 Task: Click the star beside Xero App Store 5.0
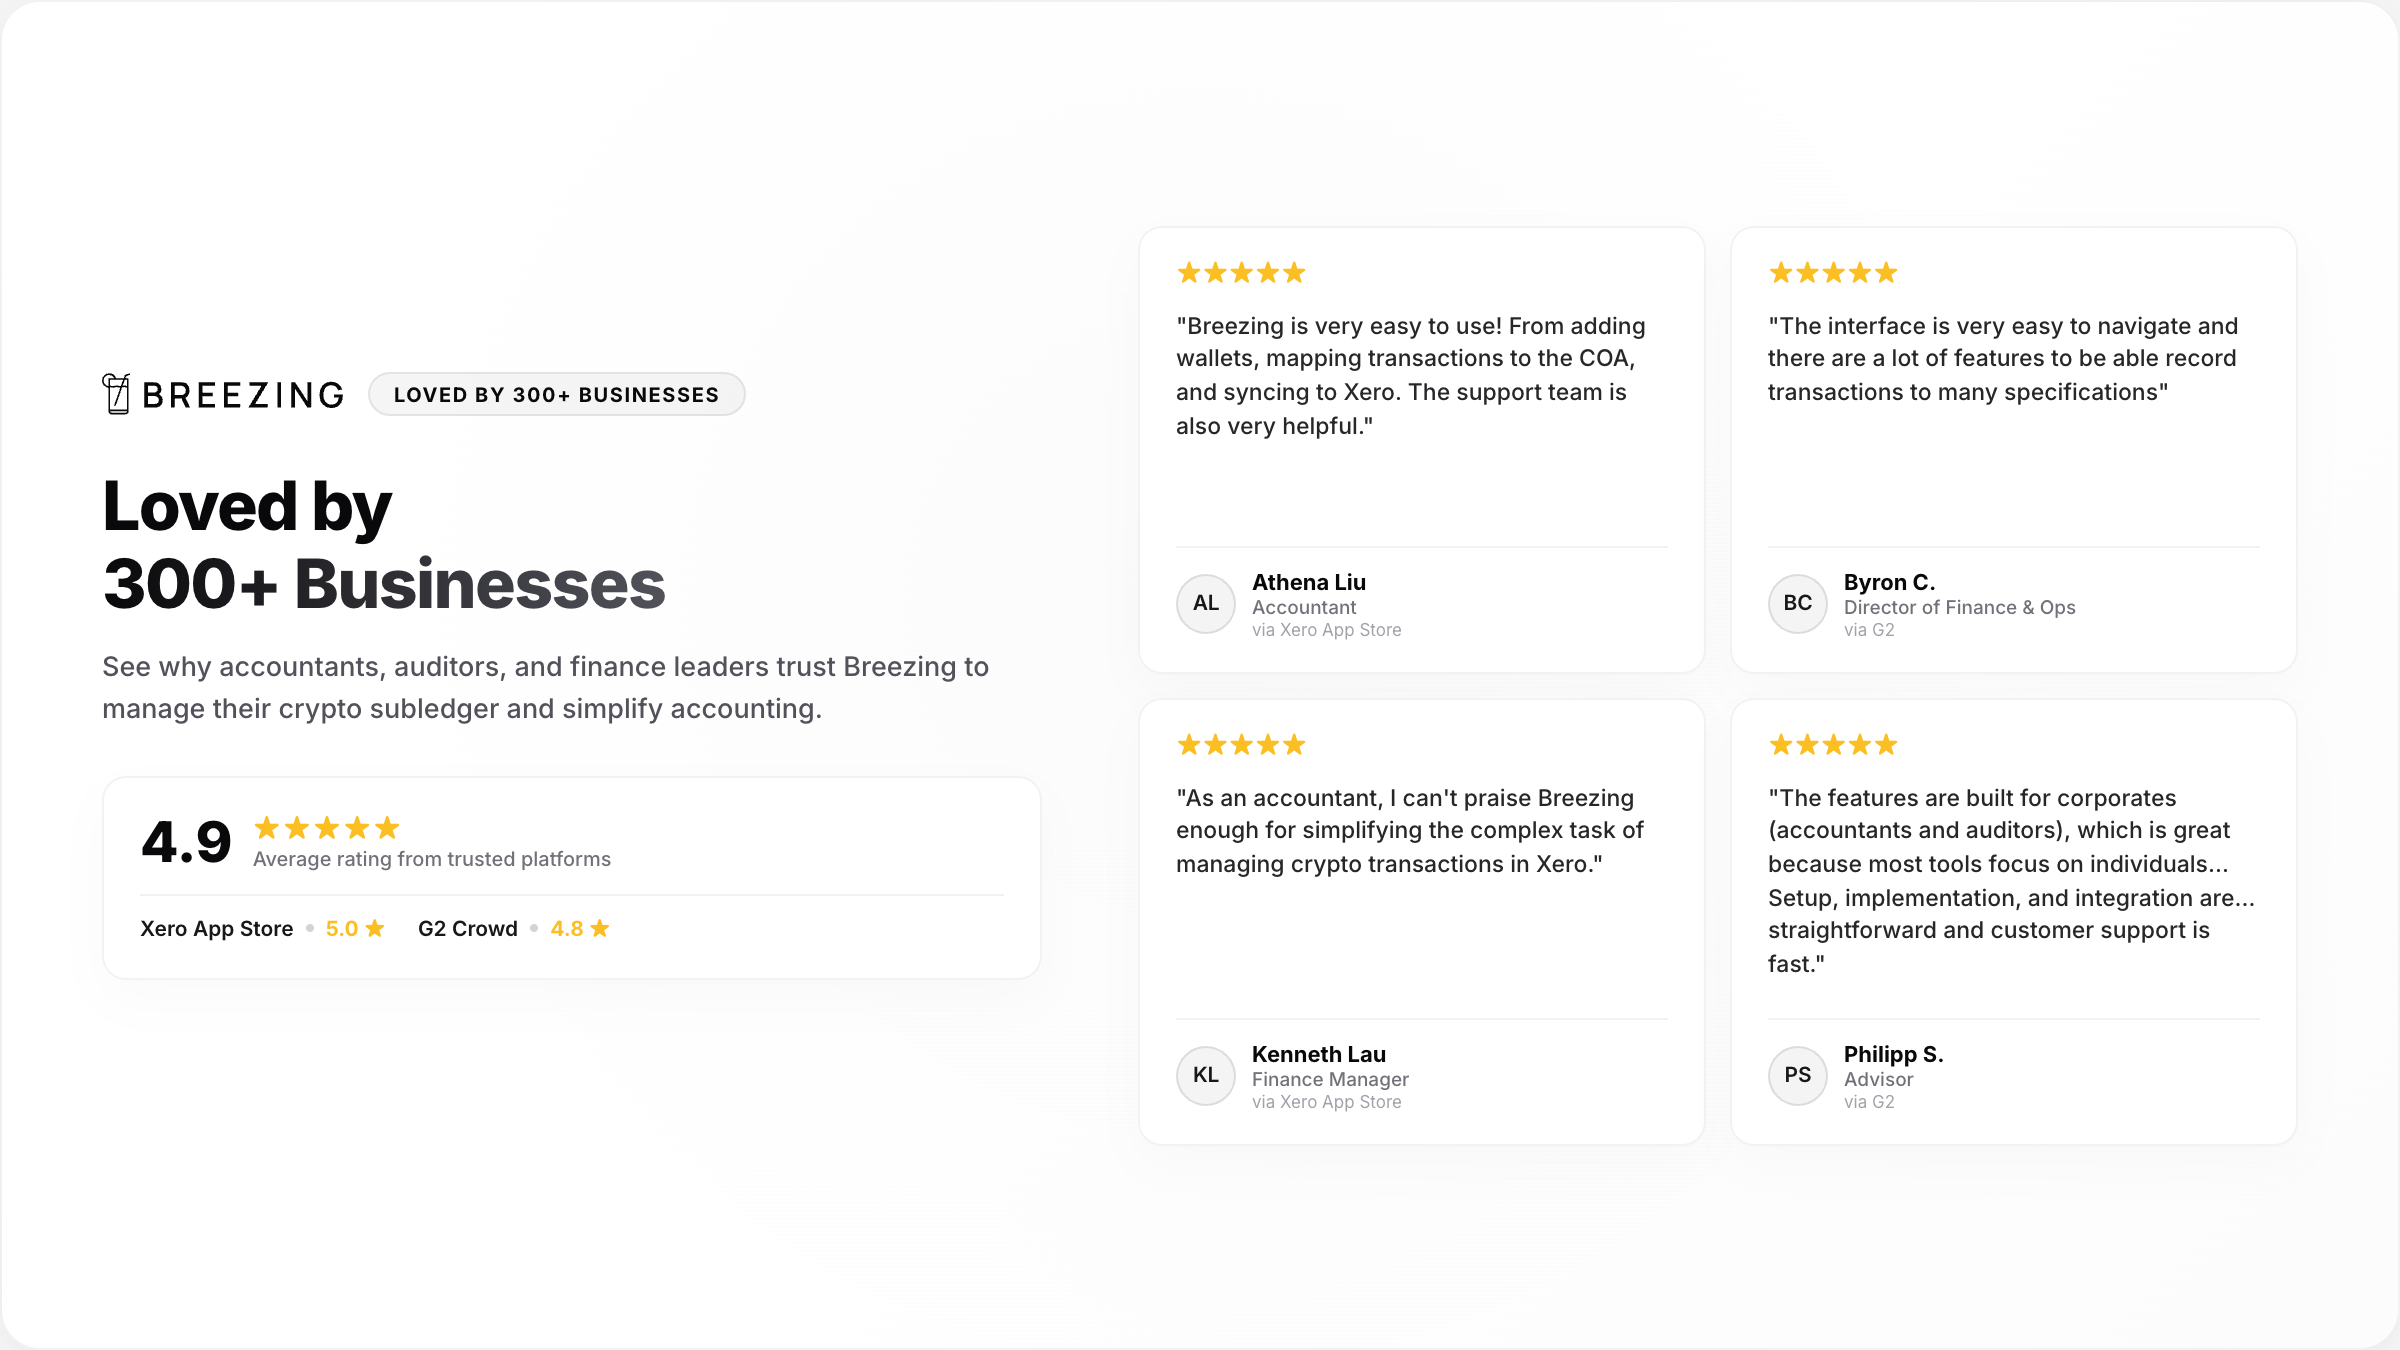pos(375,929)
